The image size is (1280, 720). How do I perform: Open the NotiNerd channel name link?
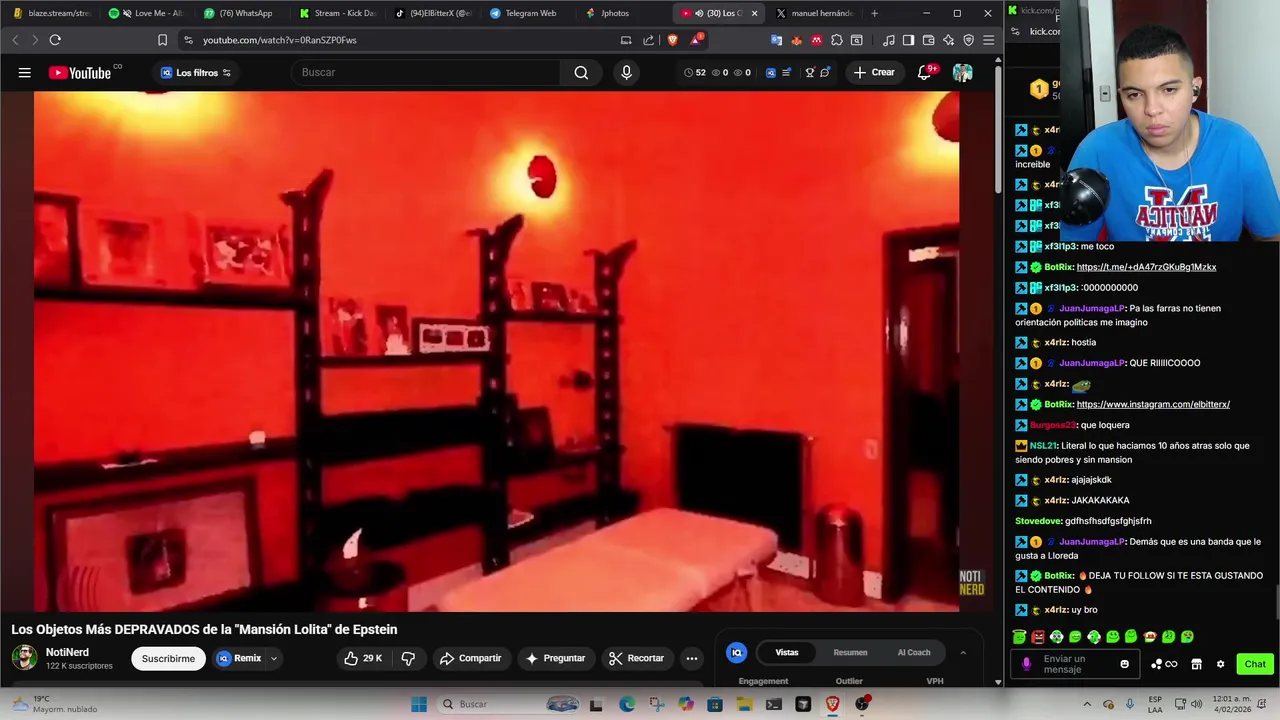67,652
